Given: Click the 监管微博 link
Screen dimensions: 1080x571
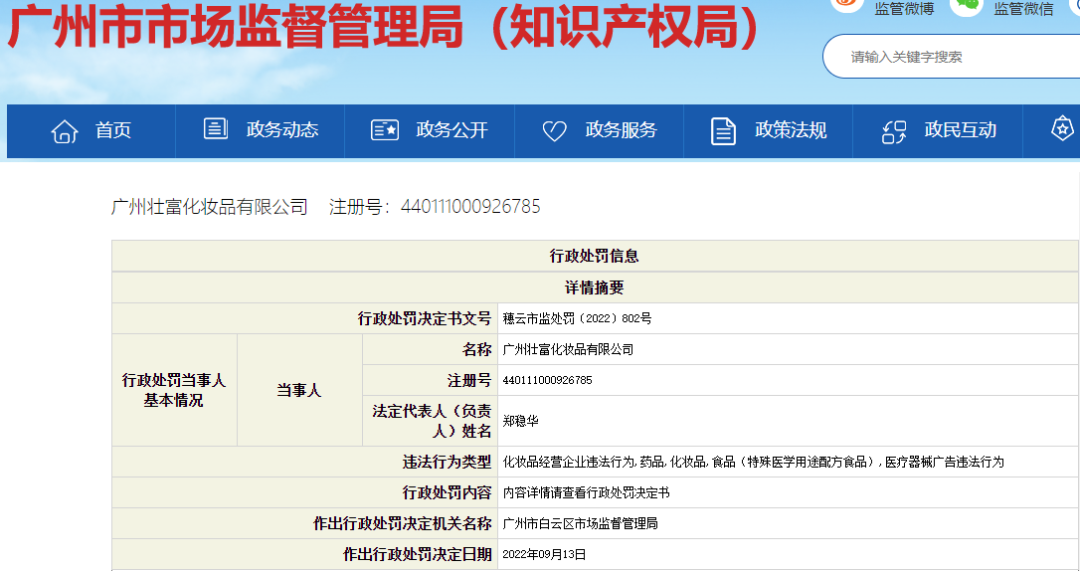Looking at the screenshot, I should [x=904, y=8].
